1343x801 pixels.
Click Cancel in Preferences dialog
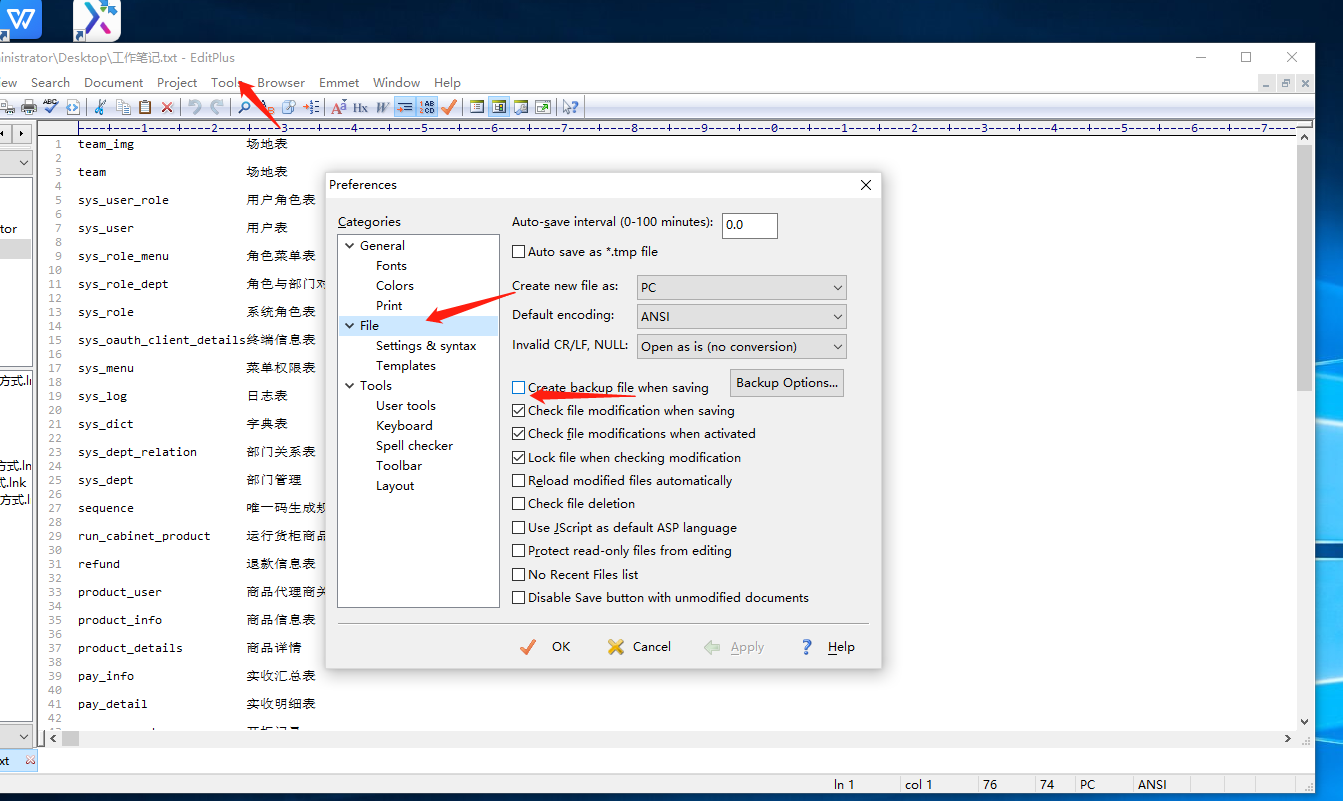(x=639, y=647)
